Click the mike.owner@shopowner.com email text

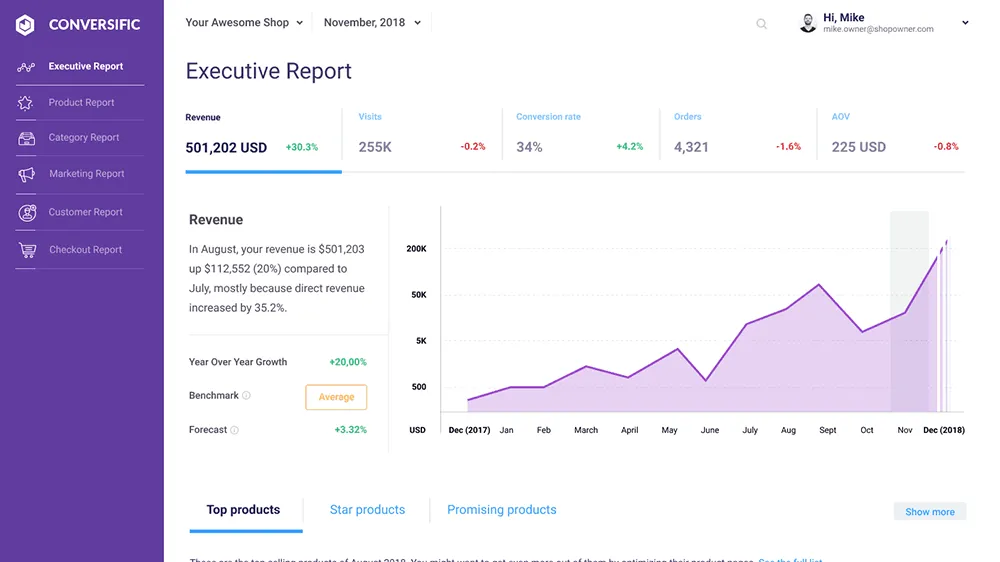(x=878, y=29)
